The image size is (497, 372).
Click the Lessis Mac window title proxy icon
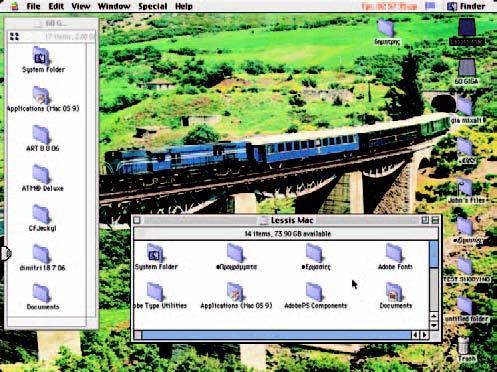pos(264,220)
